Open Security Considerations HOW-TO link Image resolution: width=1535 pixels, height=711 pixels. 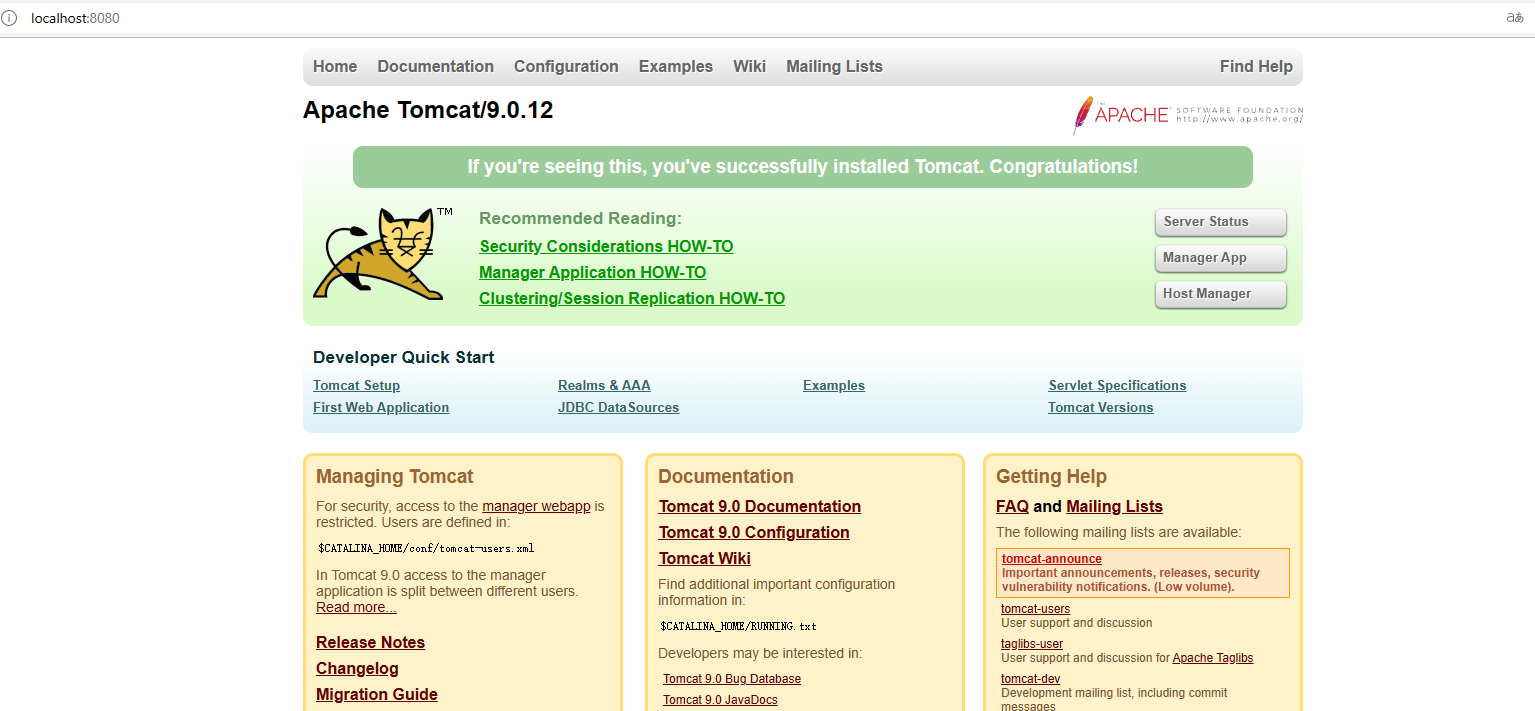606,246
